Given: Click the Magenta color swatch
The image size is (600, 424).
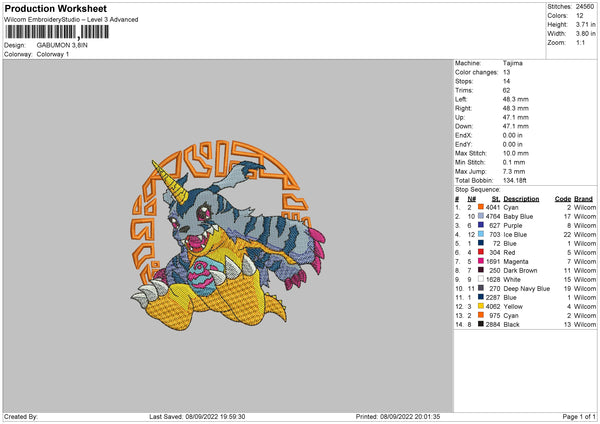Looking at the screenshot, I should tap(481, 261).
